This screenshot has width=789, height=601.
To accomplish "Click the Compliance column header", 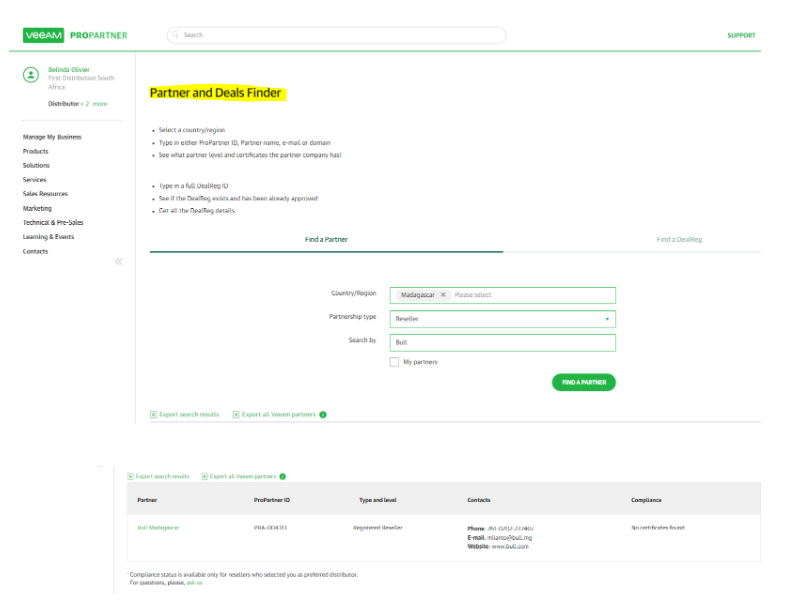I will pyautogui.click(x=646, y=500).
